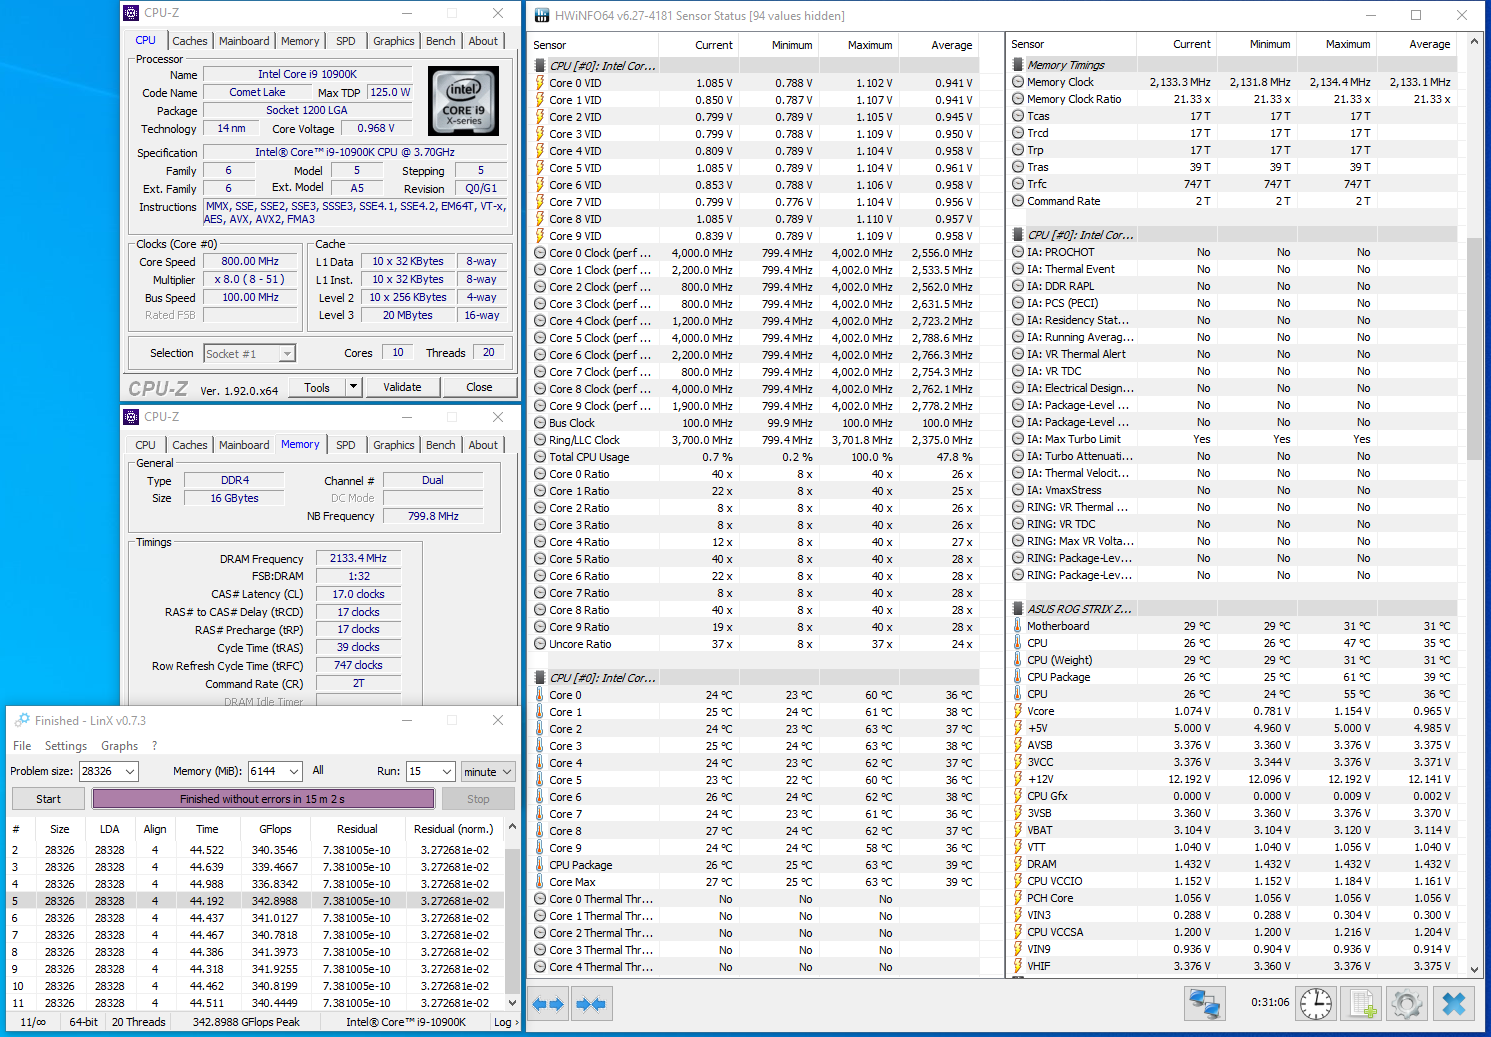Open HWiNFO sensor settings gear icon
Screen dimensions: 1491x1037
tap(1406, 1003)
